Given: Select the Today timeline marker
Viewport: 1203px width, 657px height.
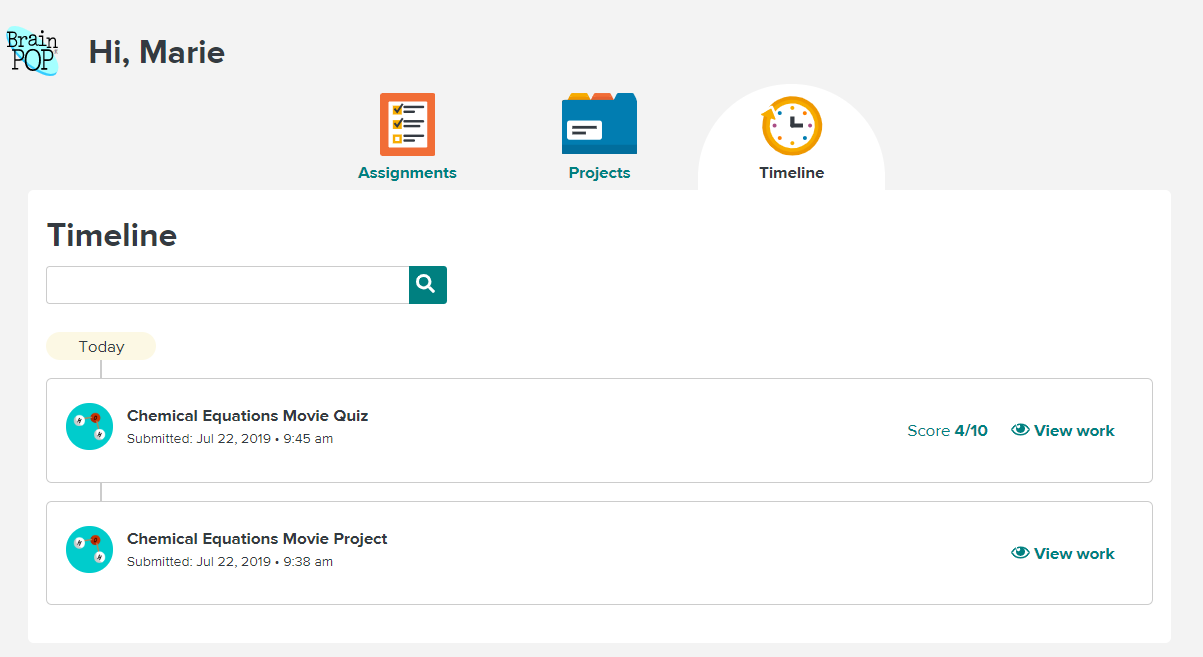Looking at the screenshot, I should click(101, 347).
